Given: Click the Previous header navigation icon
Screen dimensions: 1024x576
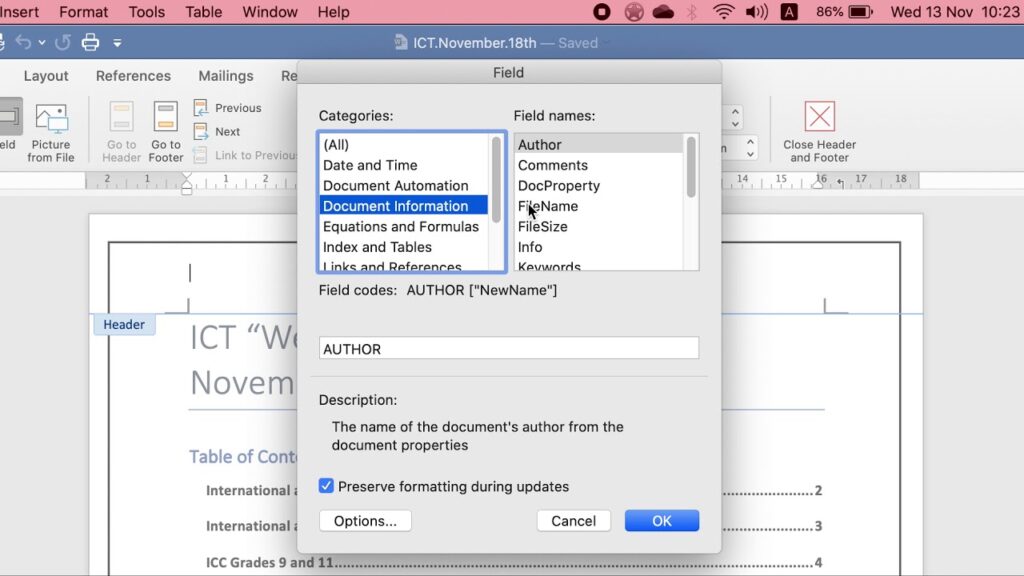Looking at the screenshot, I should (x=201, y=108).
